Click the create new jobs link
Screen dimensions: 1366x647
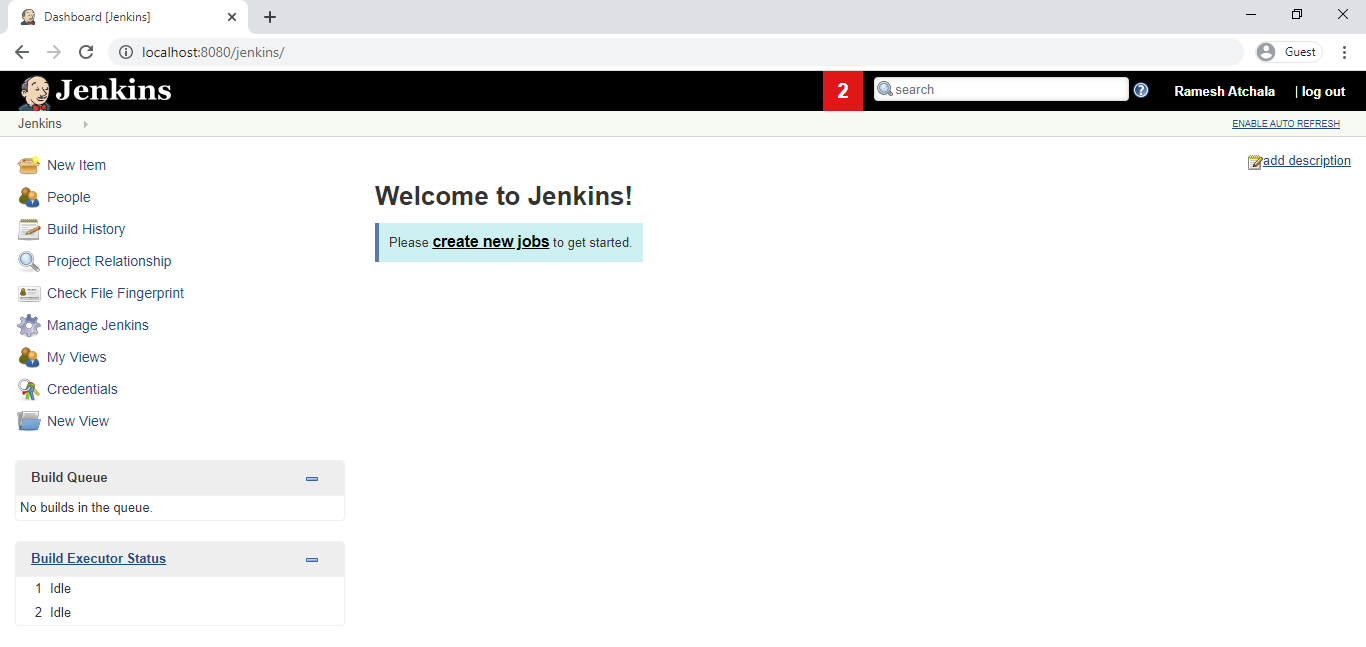[x=491, y=242]
